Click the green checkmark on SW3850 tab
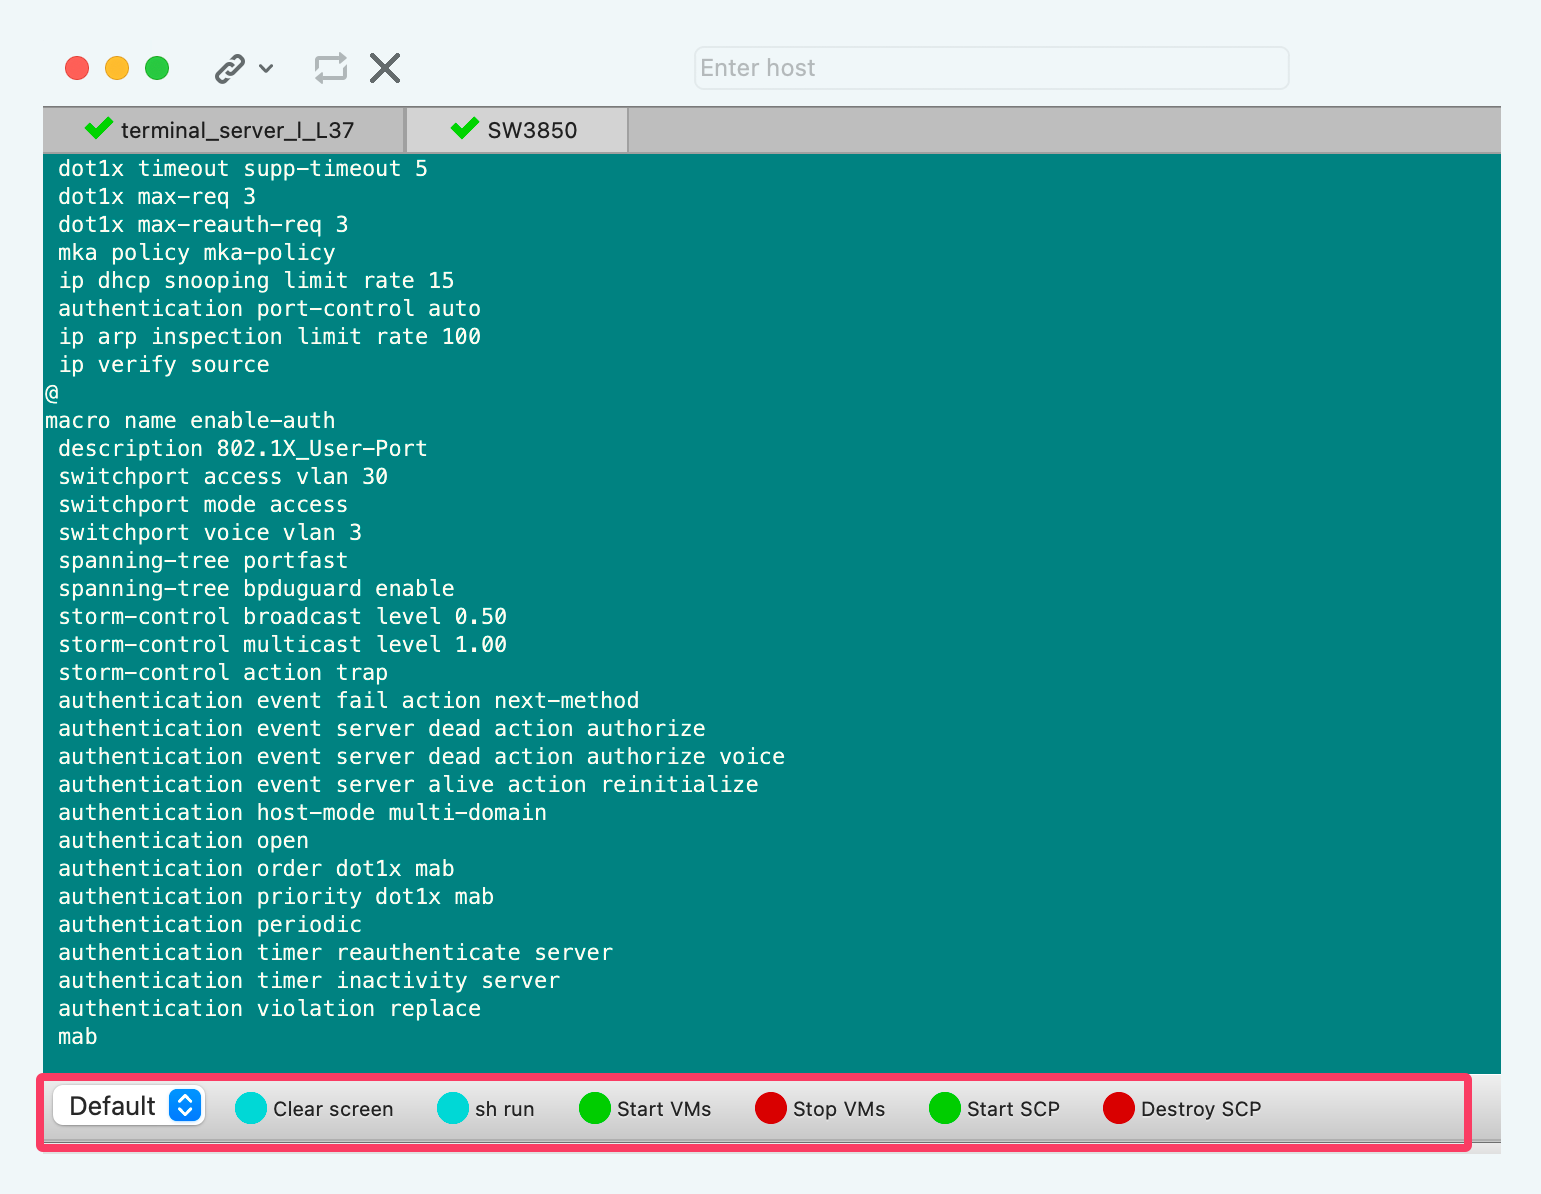Viewport: 1541px width, 1194px height. tap(465, 129)
